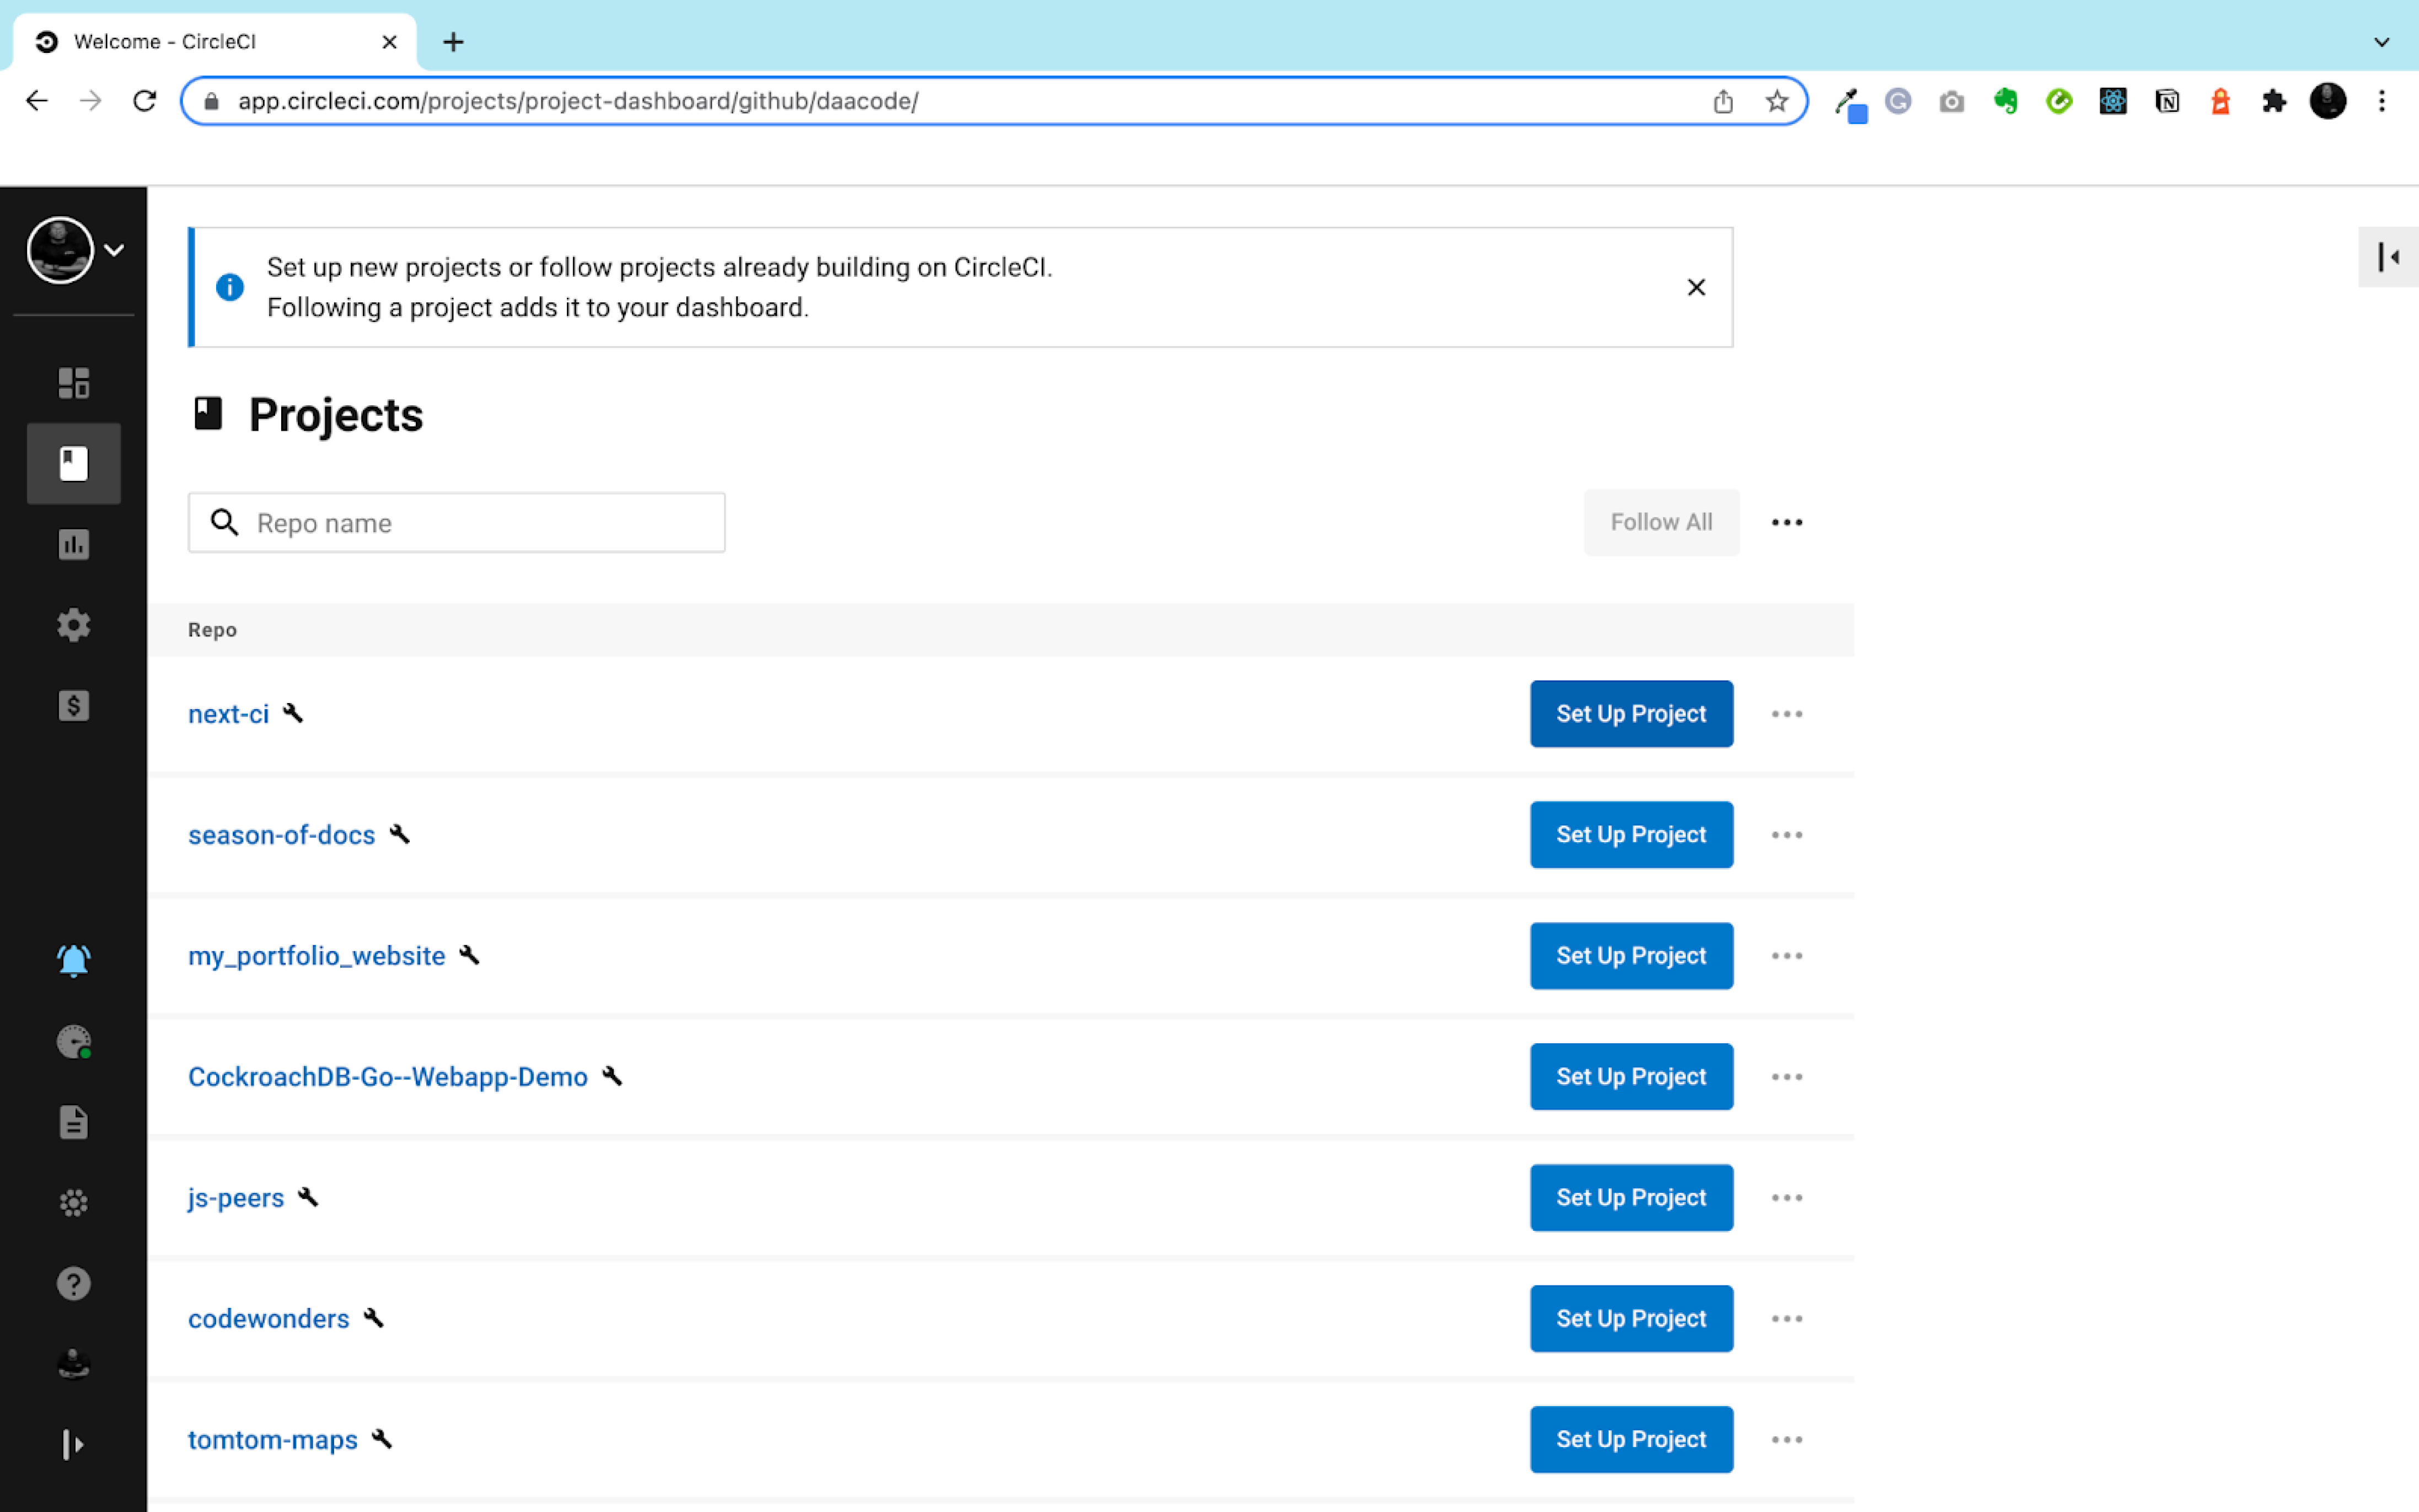Open the help question-mark icon
This screenshot has width=2419, height=1512.
72,1283
